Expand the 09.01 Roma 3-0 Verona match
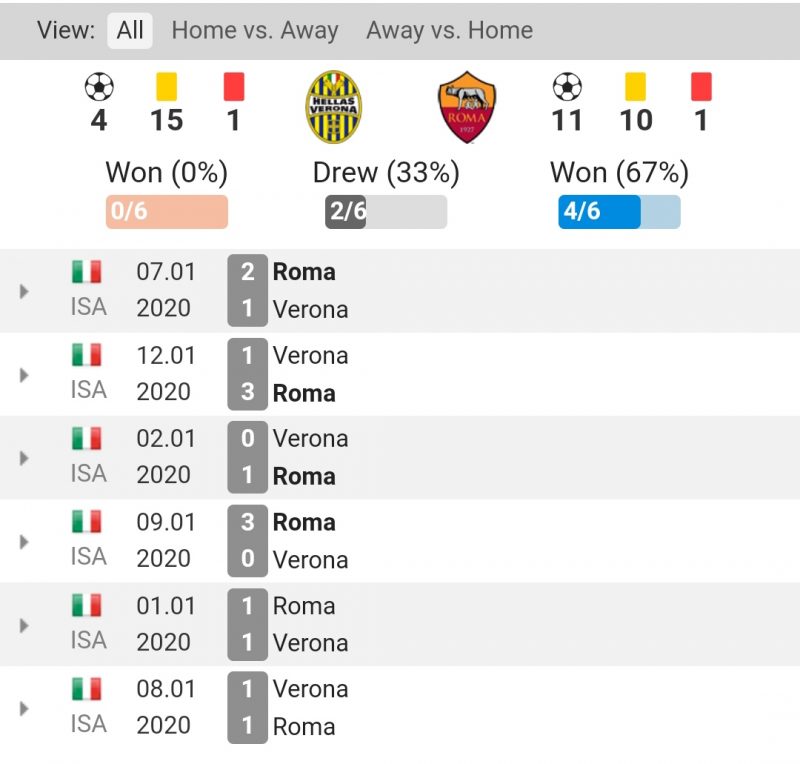 (x=24, y=542)
